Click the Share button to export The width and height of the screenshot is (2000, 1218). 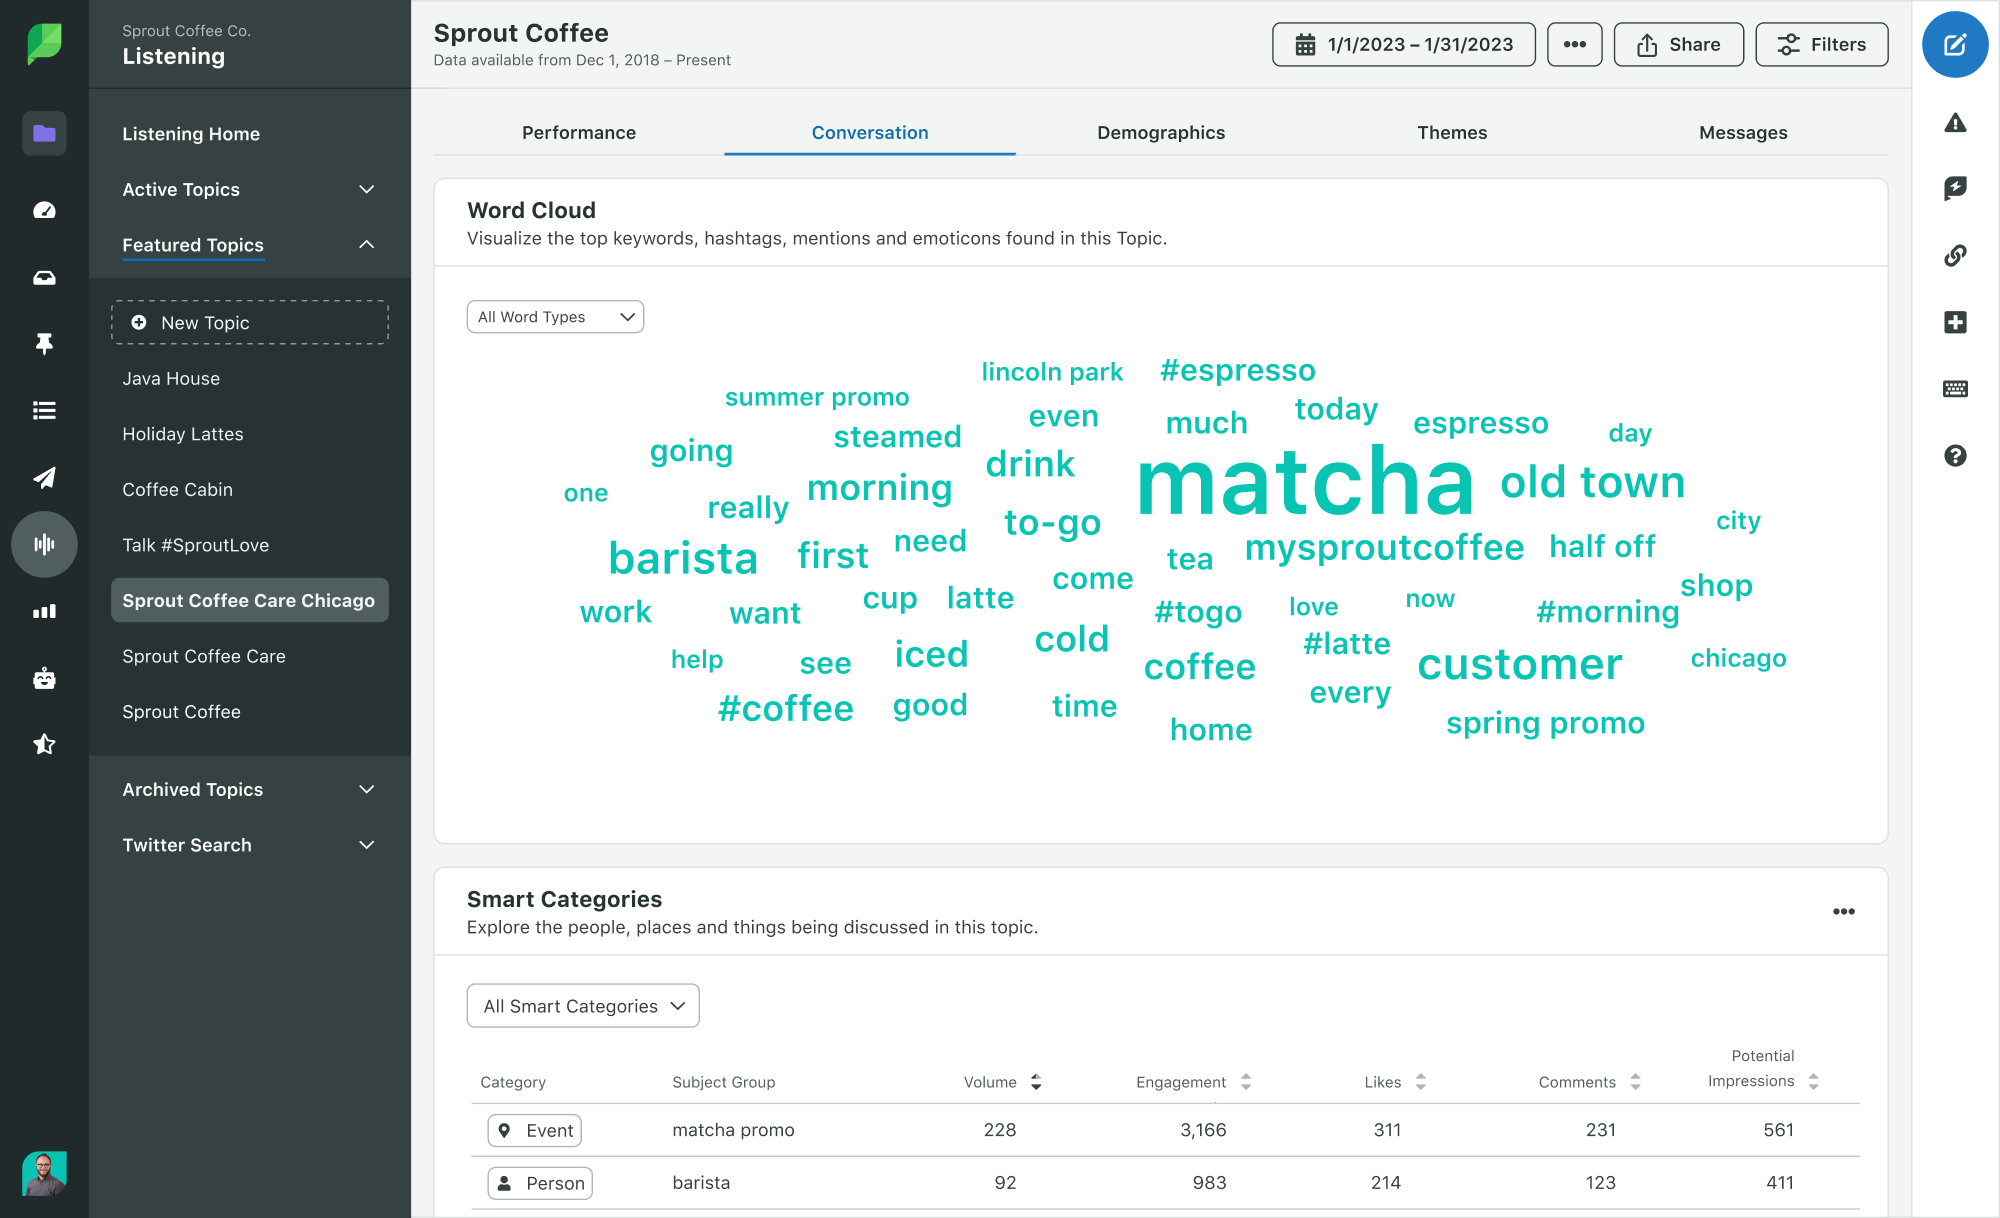pos(1680,46)
